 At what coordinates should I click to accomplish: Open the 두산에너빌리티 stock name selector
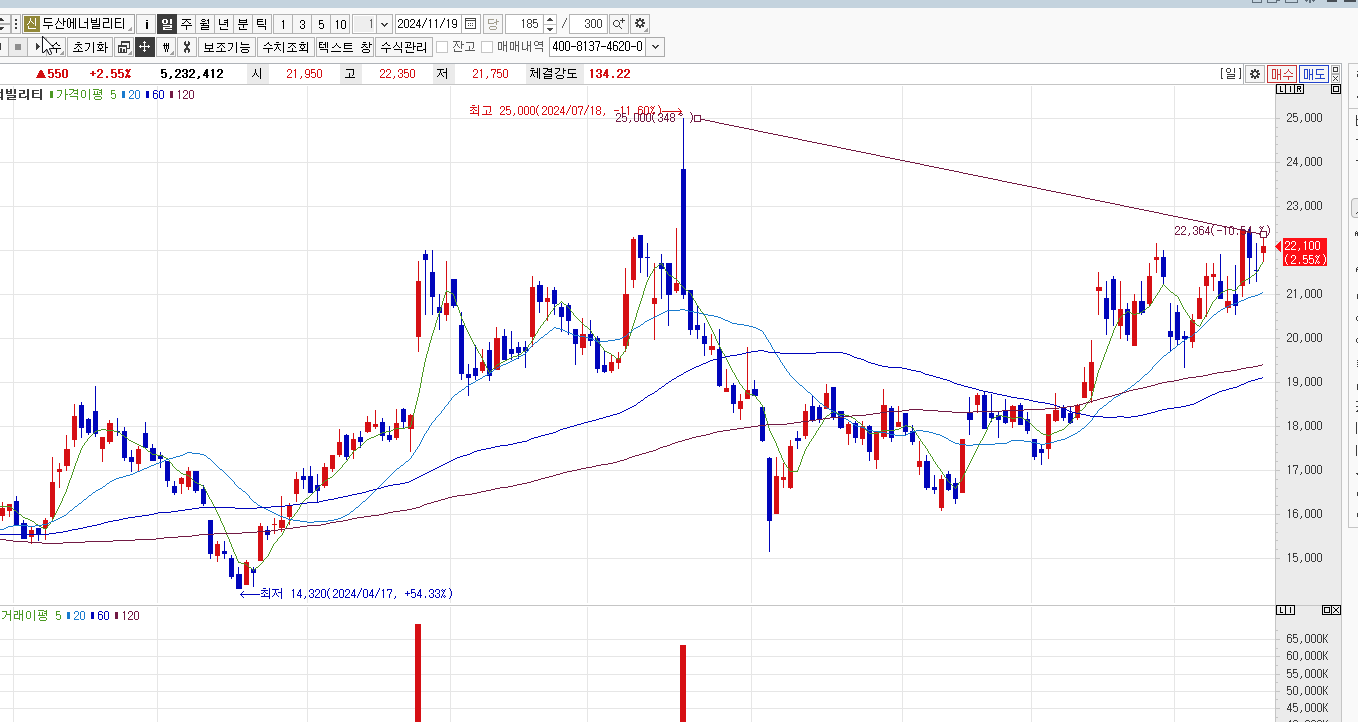tap(84, 23)
